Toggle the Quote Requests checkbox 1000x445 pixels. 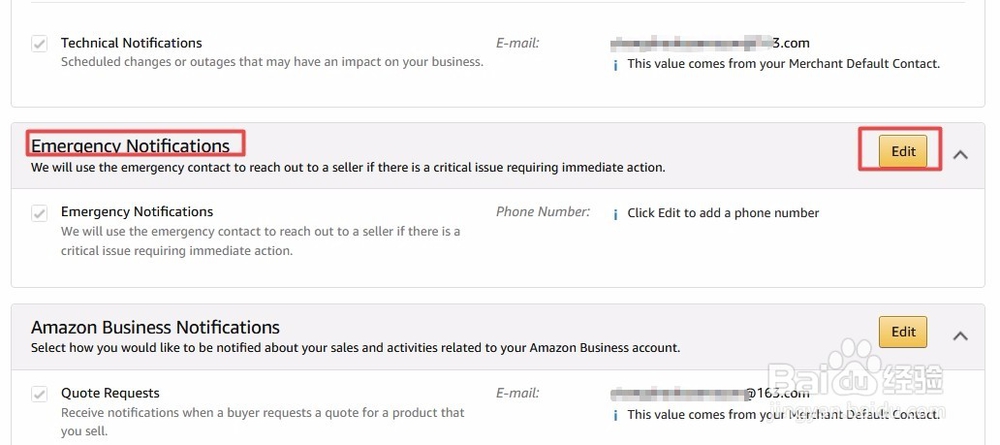(x=40, y=394)
